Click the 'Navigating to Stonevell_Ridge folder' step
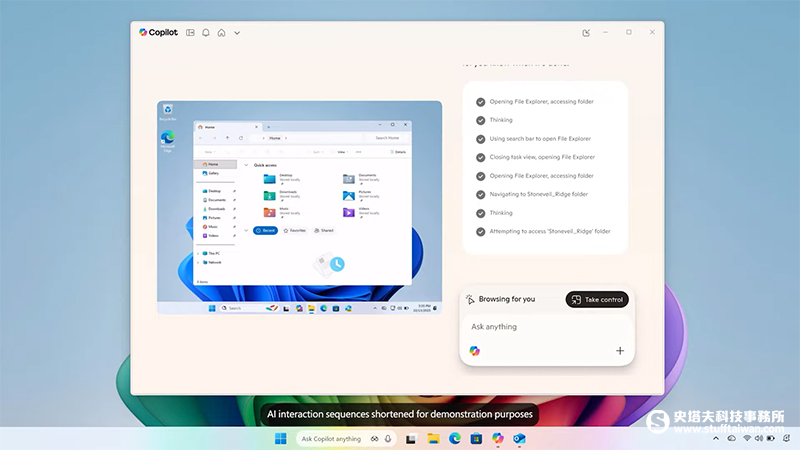 click(538, 194)
